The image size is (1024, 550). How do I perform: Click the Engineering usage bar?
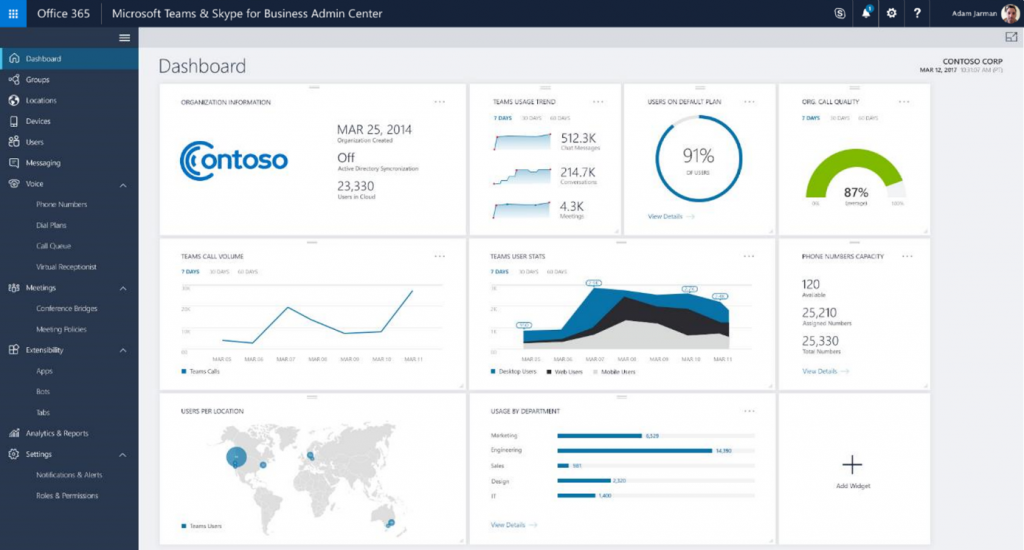[634, 450]
